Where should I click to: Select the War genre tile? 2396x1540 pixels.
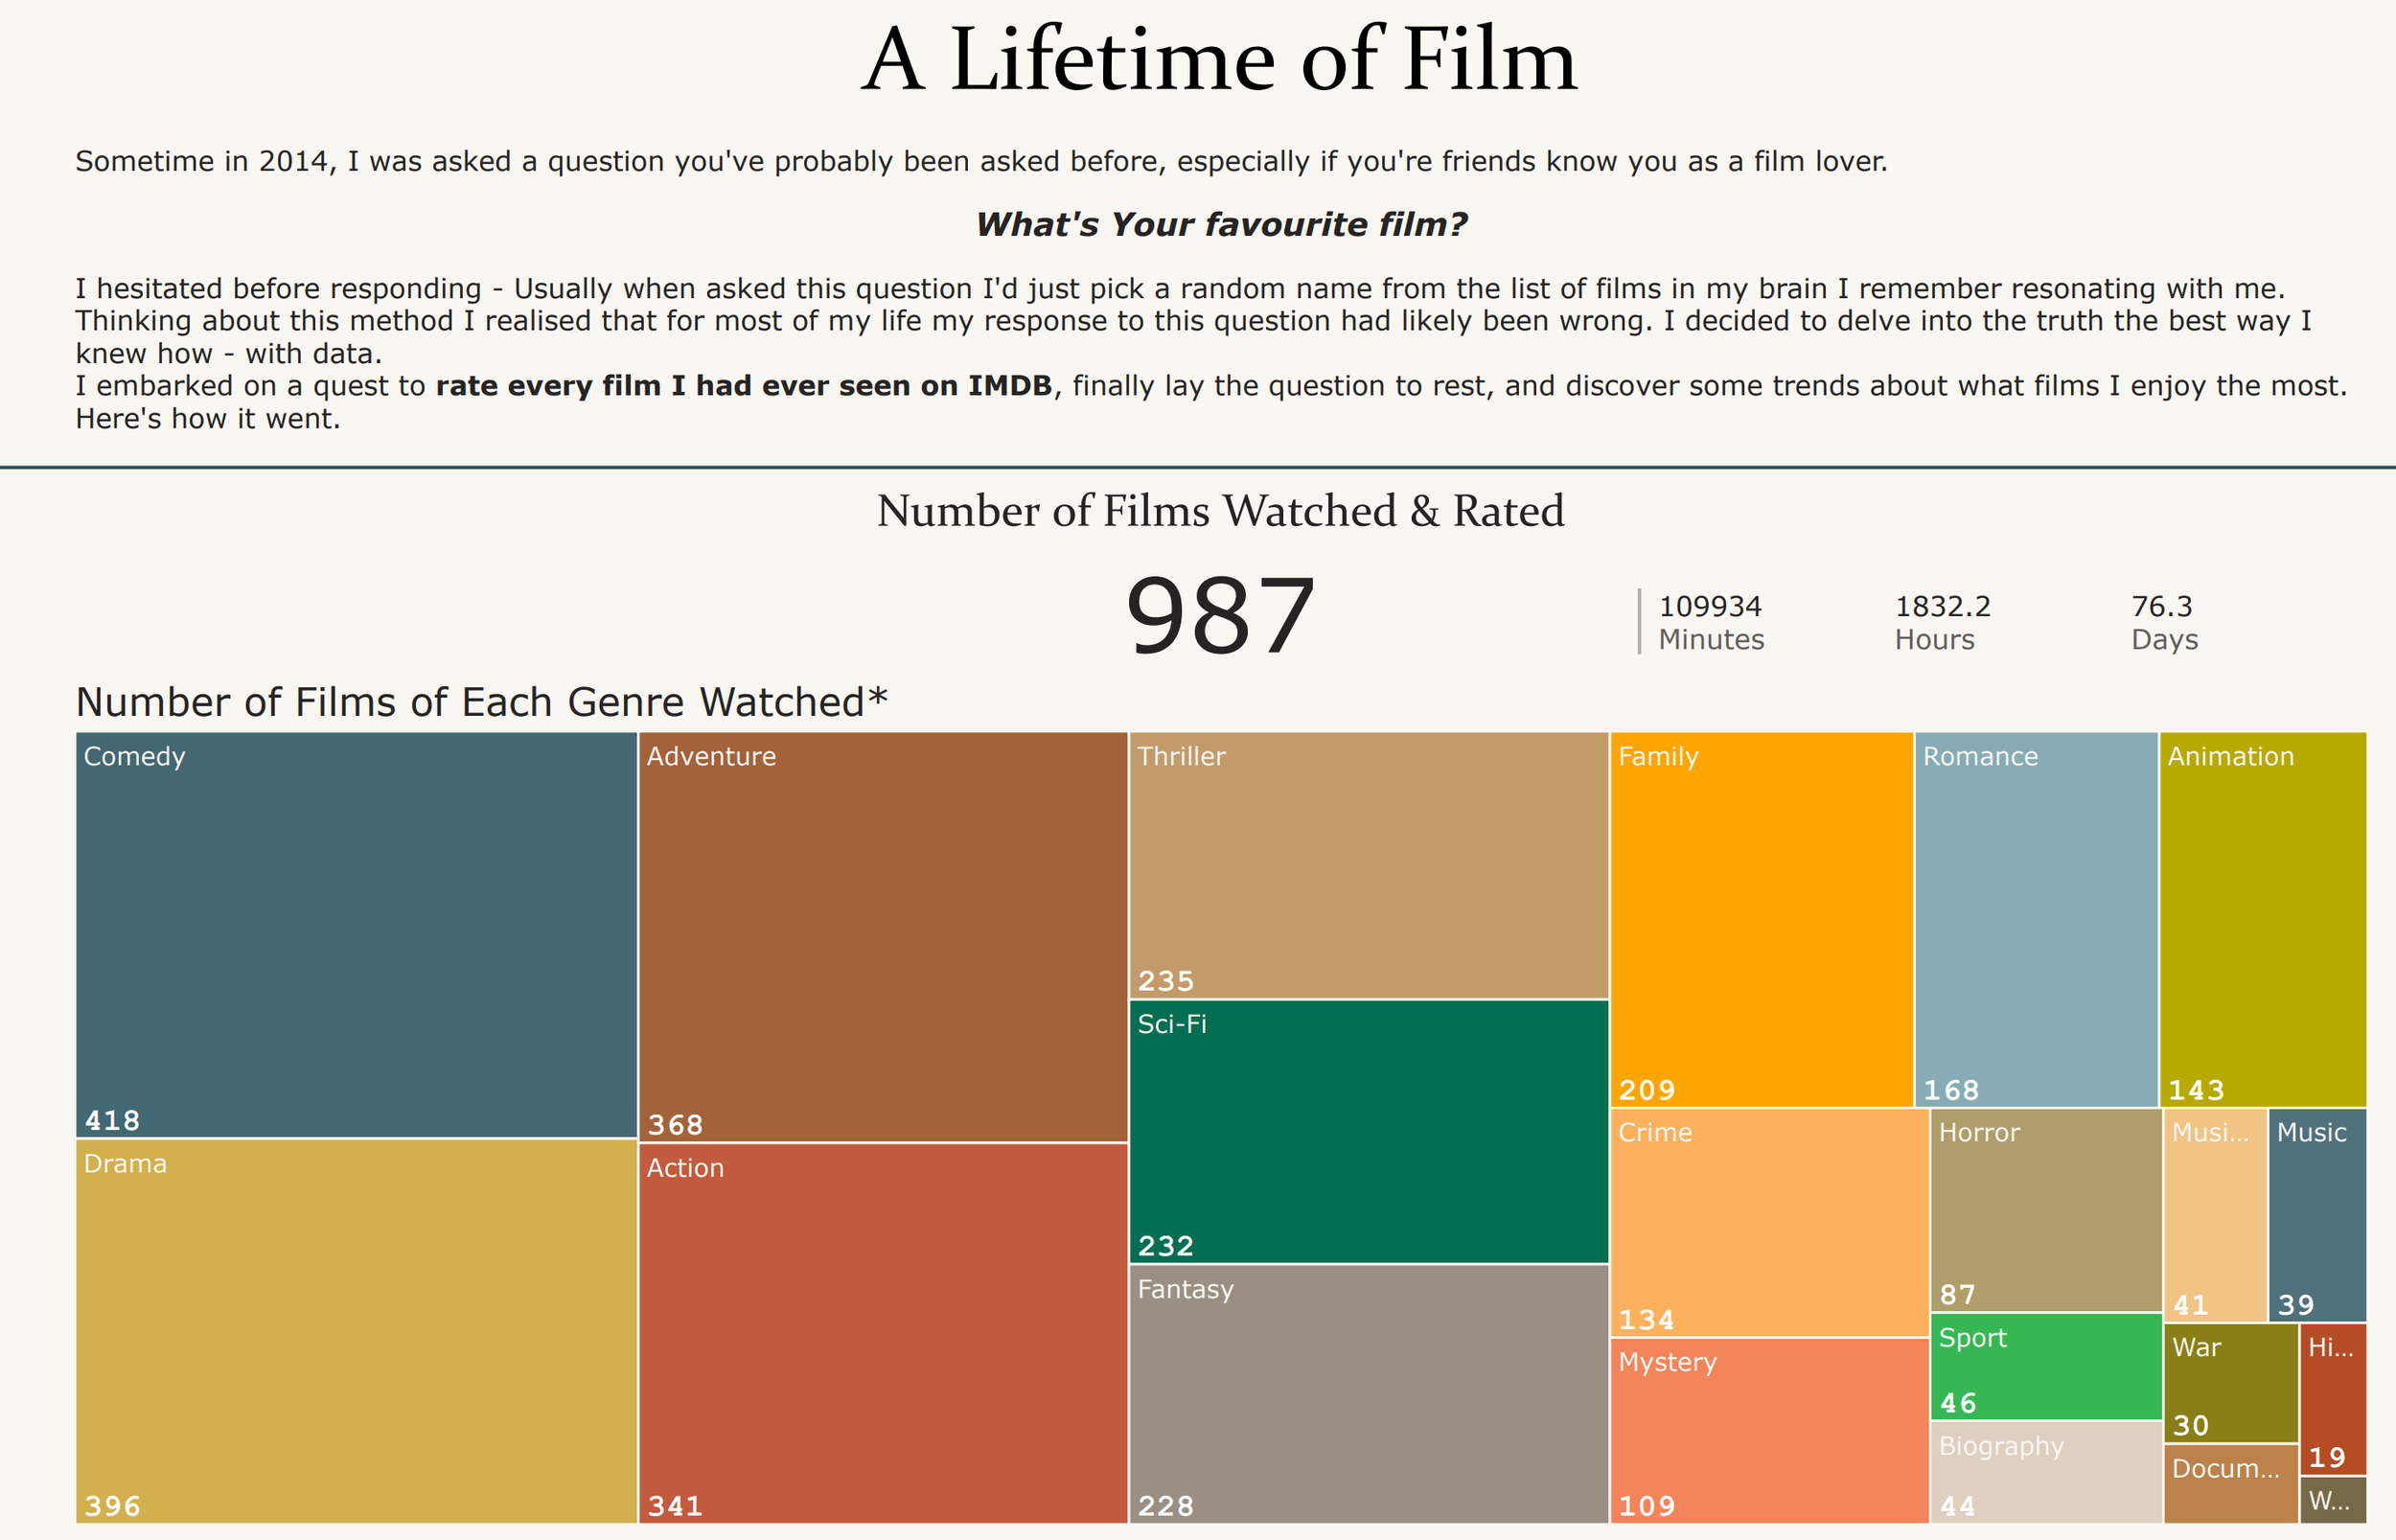tap(2230, 1382)
